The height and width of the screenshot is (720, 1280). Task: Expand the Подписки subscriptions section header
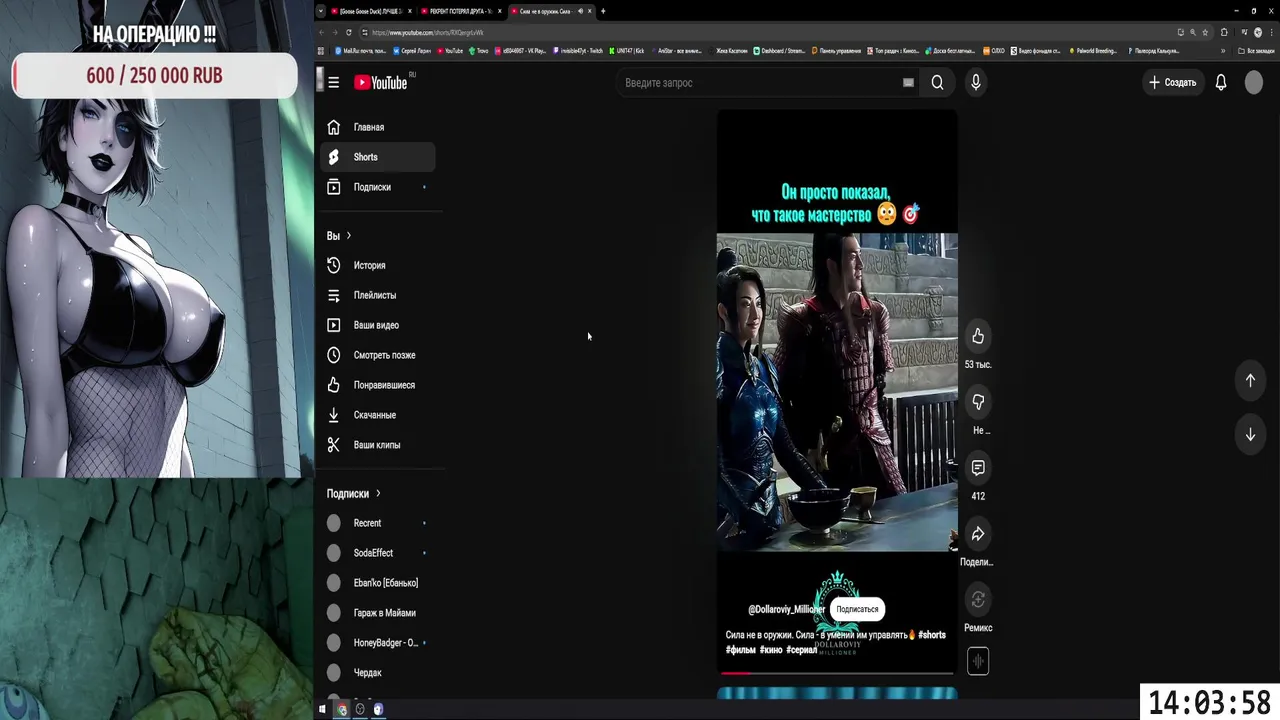coord(354,493)
